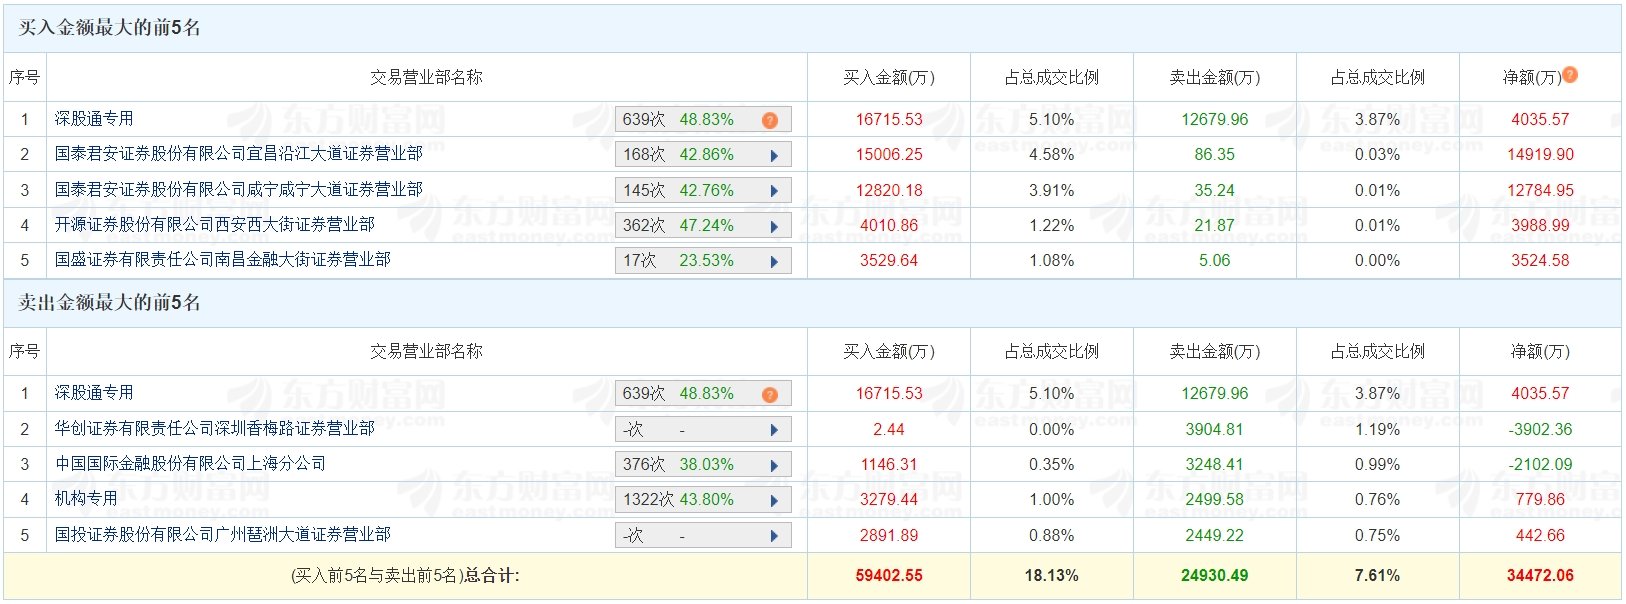Open 中国国际金融上海分公司 link
1626x604 pixels.
coord(190,464)
